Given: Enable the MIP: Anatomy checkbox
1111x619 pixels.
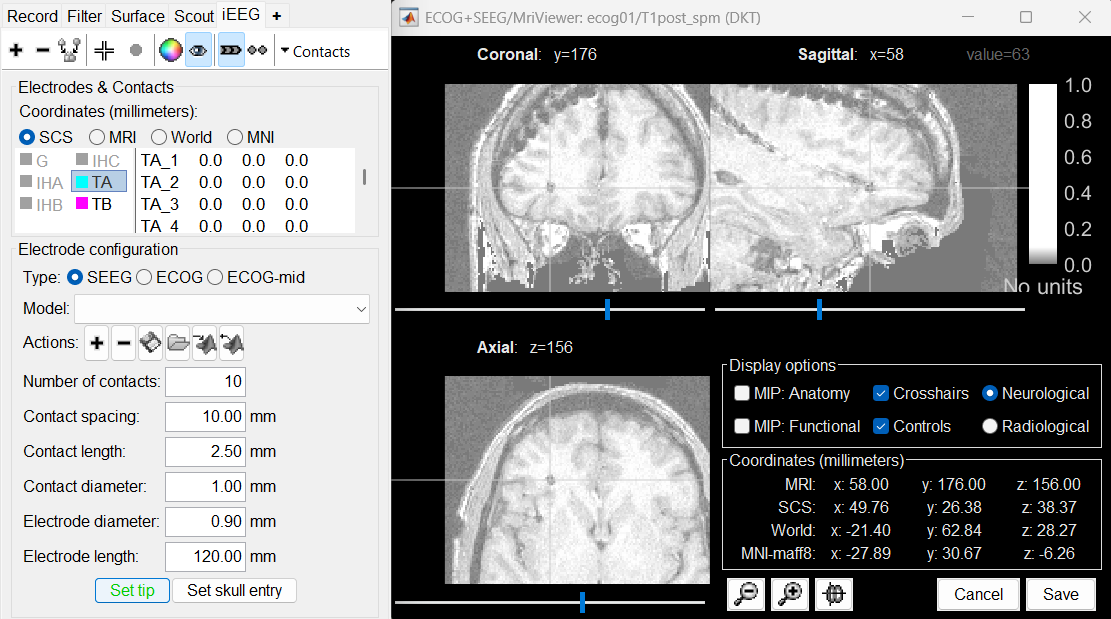Looking at the screenshot, I should pyautogui.click(x=742, y=394).
